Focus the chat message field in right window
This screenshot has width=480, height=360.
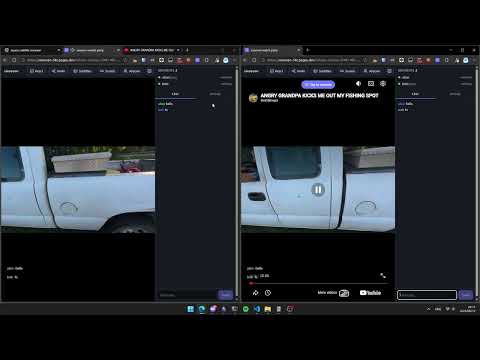coord(427,295)
